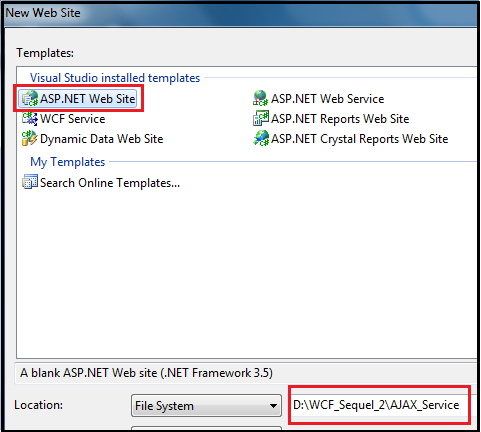Click the D:\WCF_Sequel_2\AJAX_Service path field
The width and height of the screenshot is (481, 432).
[x=379, y=405]
